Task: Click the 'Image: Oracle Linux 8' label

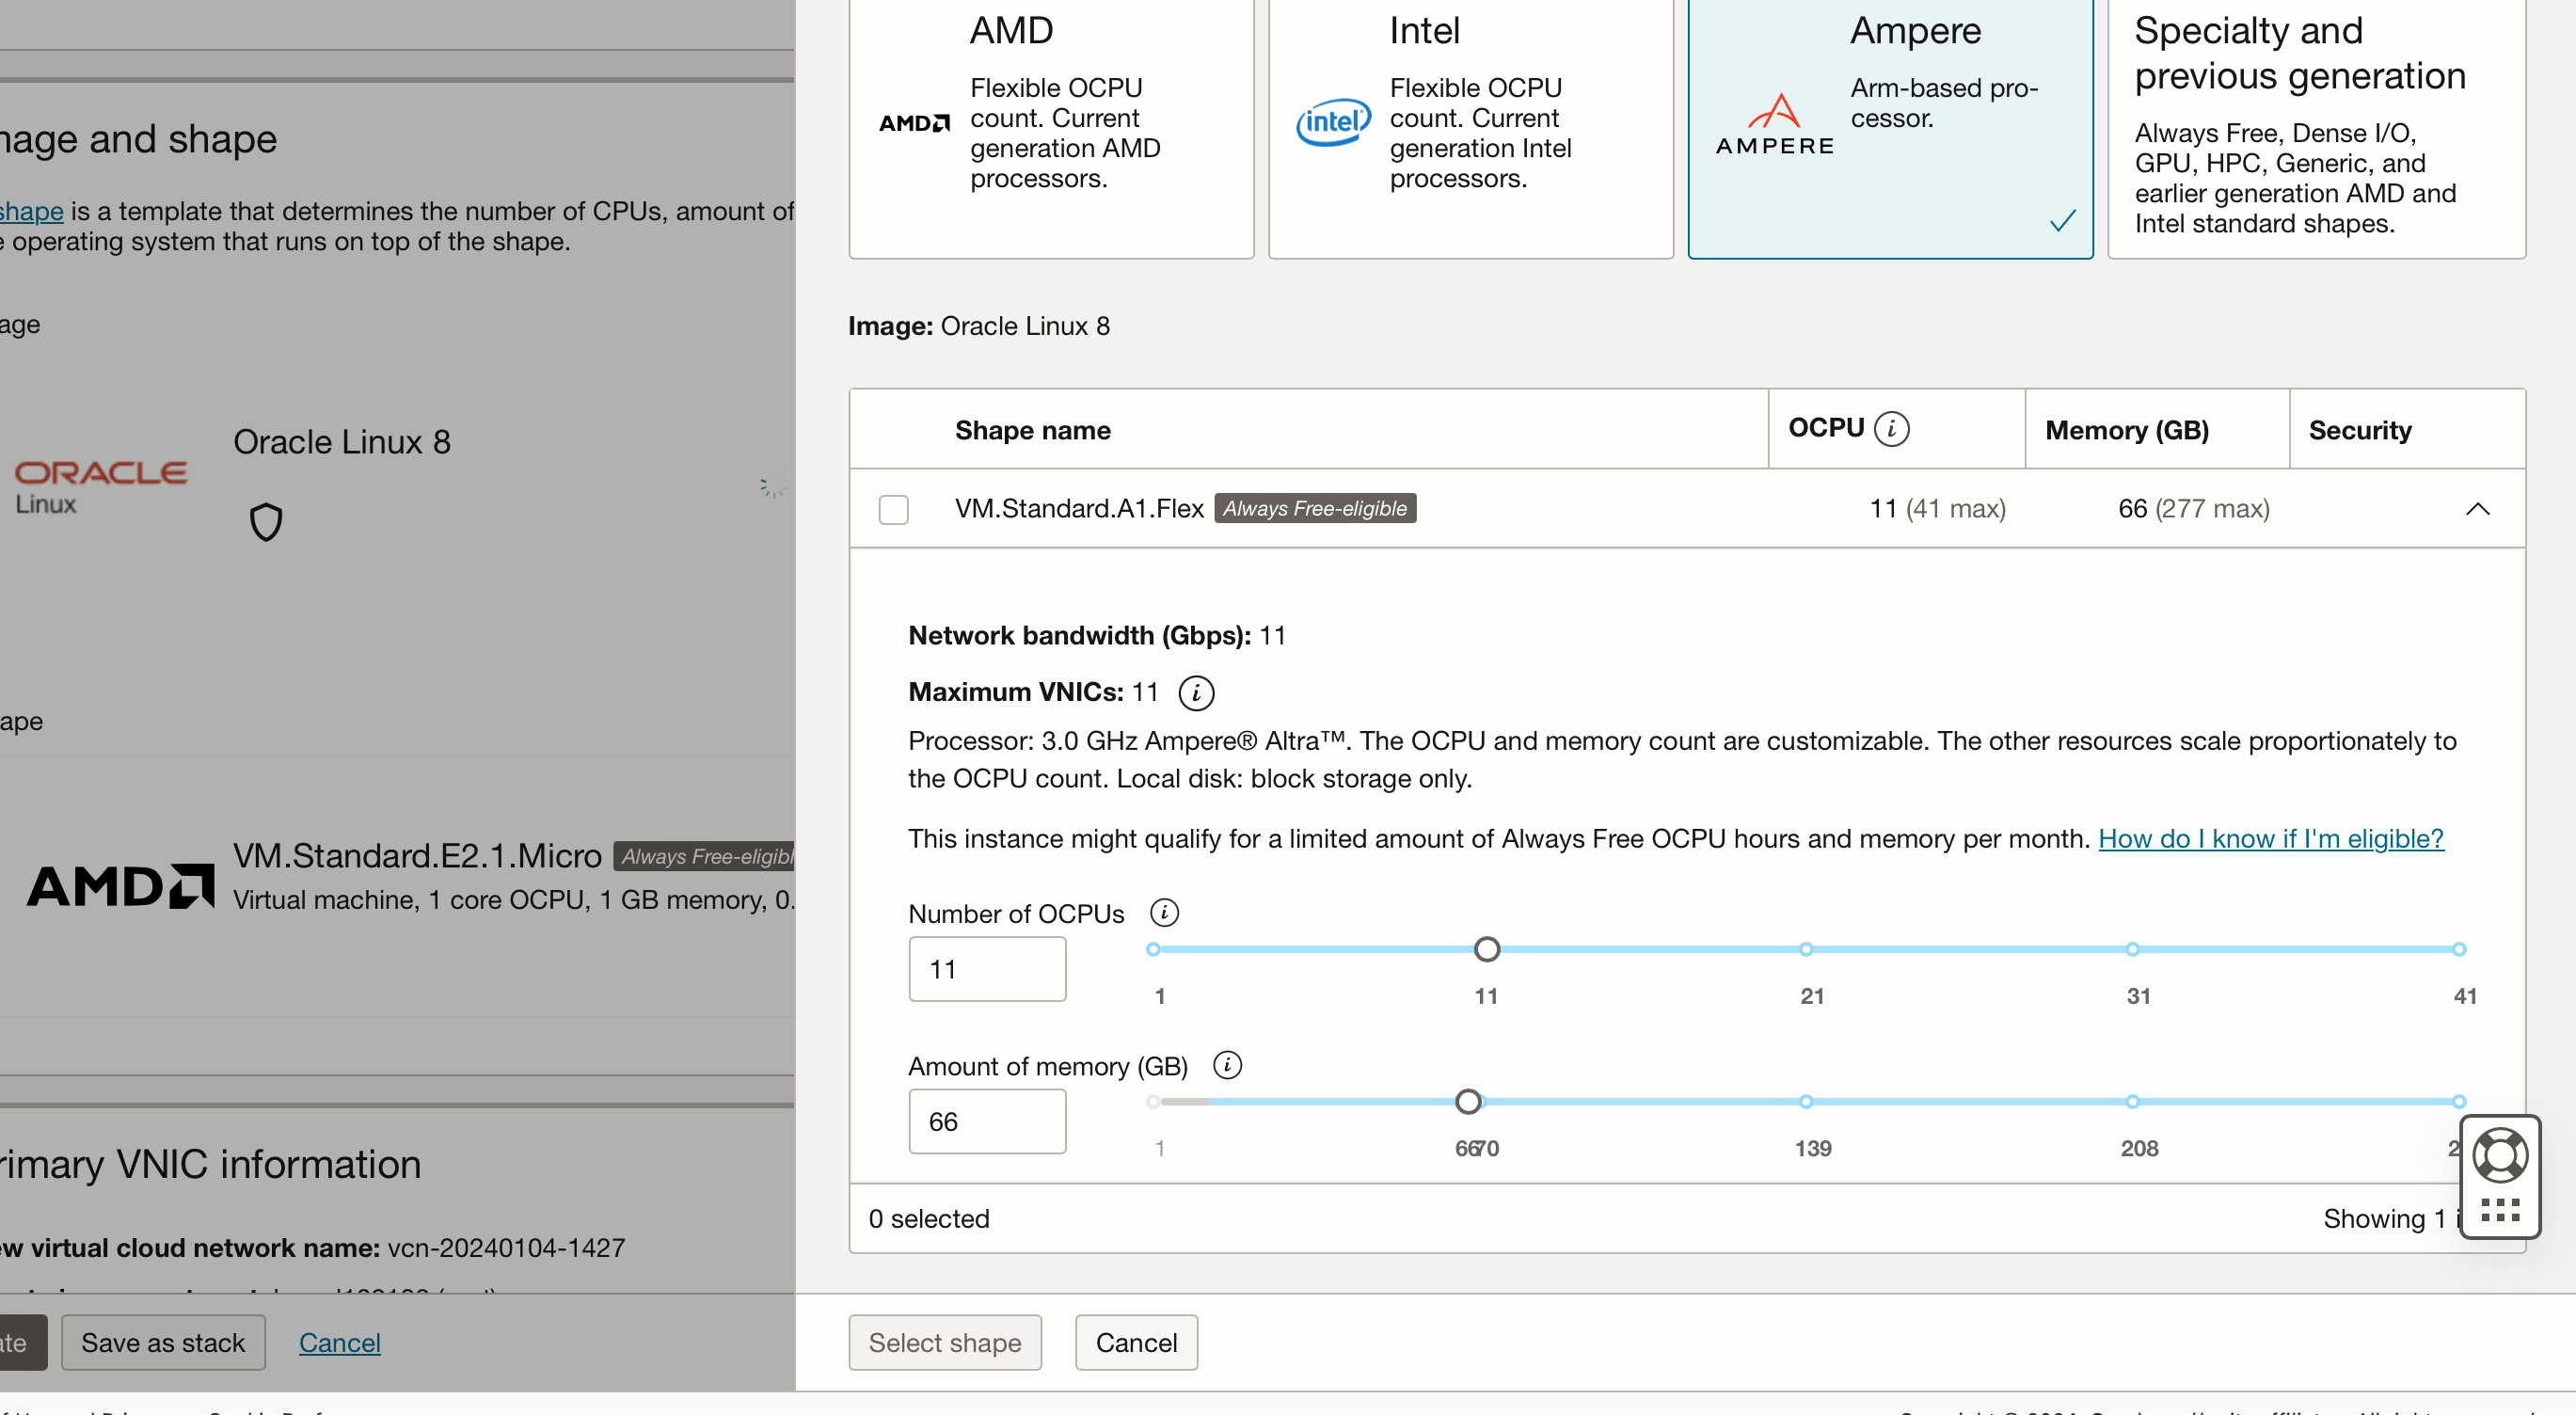Action: [x=979, y=326]
